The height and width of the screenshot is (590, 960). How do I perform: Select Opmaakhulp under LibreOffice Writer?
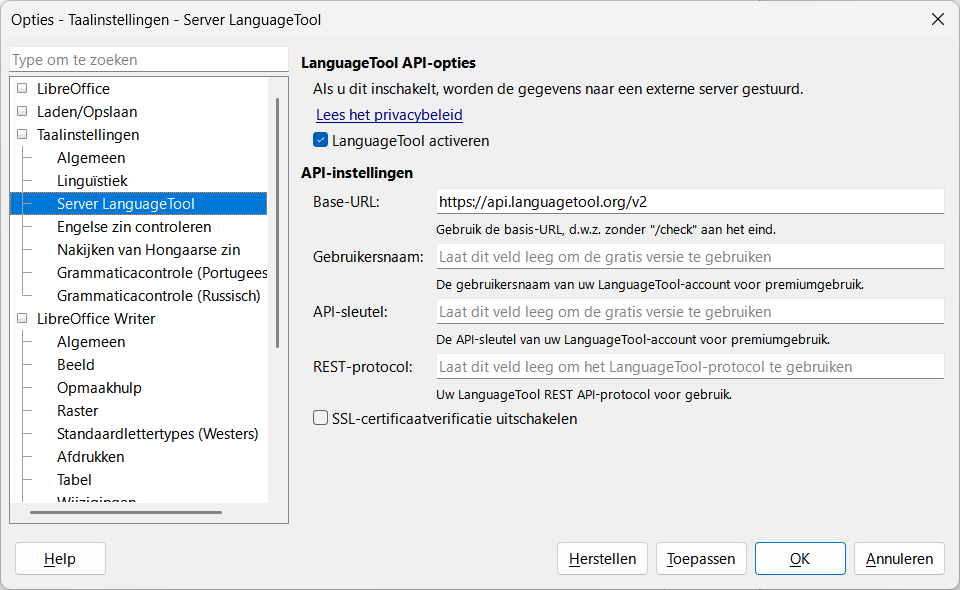coord(99,388)
